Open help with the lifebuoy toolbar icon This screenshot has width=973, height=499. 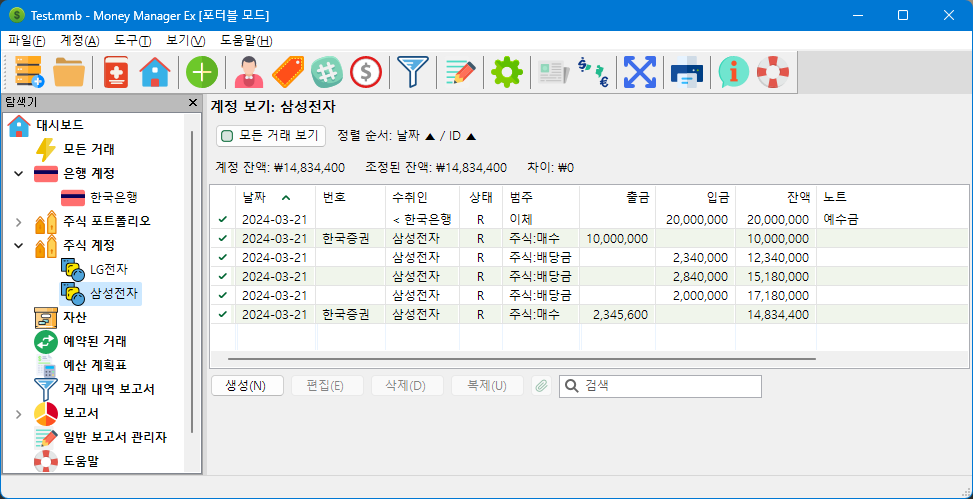[773, 72]
